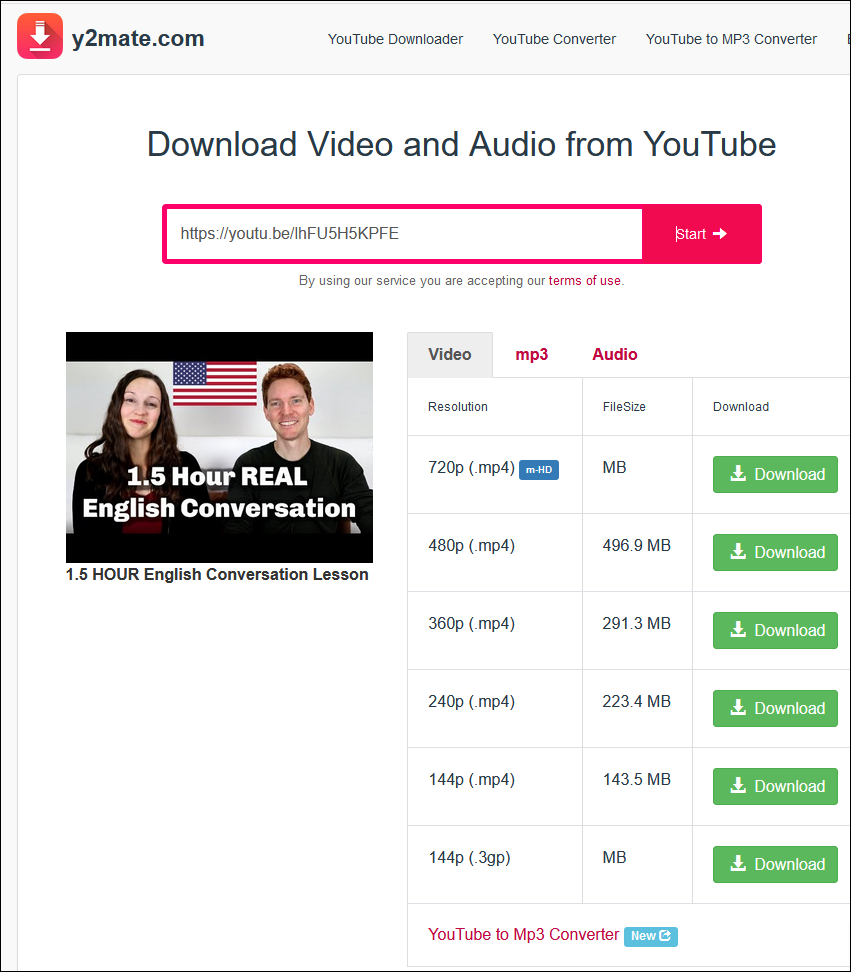Click the video title '1.5 HOUR English Conversation Lesson'
Viewport: 851px width, 972px height.
pos(217,575)
